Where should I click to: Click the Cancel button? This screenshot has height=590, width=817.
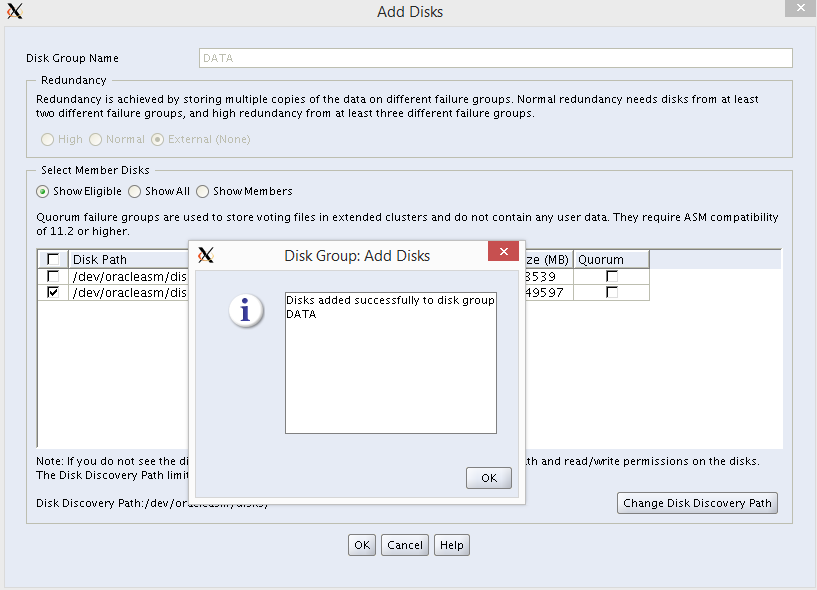pyautogui.click(x=404, y=545)
